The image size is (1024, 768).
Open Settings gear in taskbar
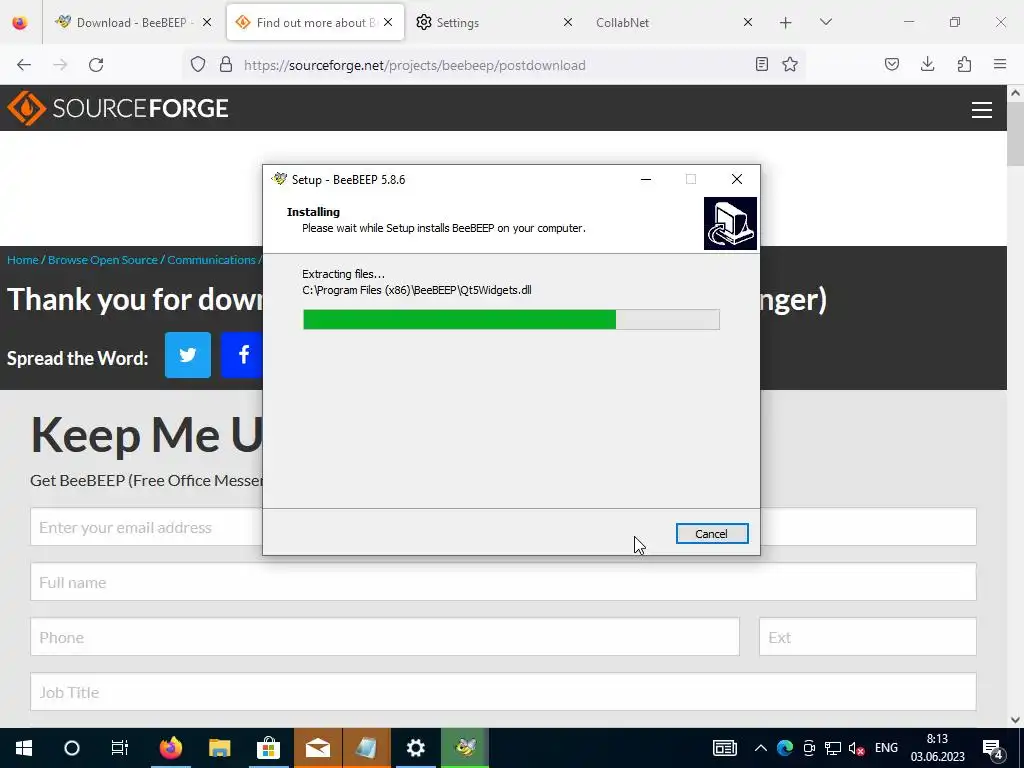[x=415, y=748]
